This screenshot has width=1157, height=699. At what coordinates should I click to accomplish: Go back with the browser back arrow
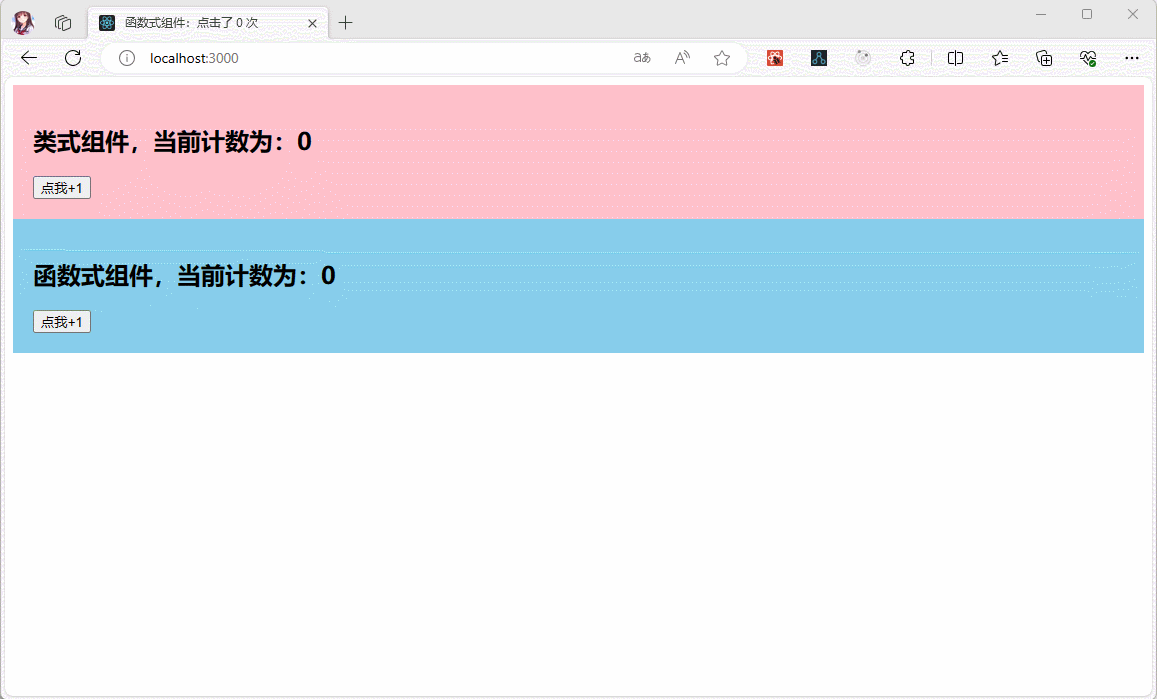[x=29, y=58]
